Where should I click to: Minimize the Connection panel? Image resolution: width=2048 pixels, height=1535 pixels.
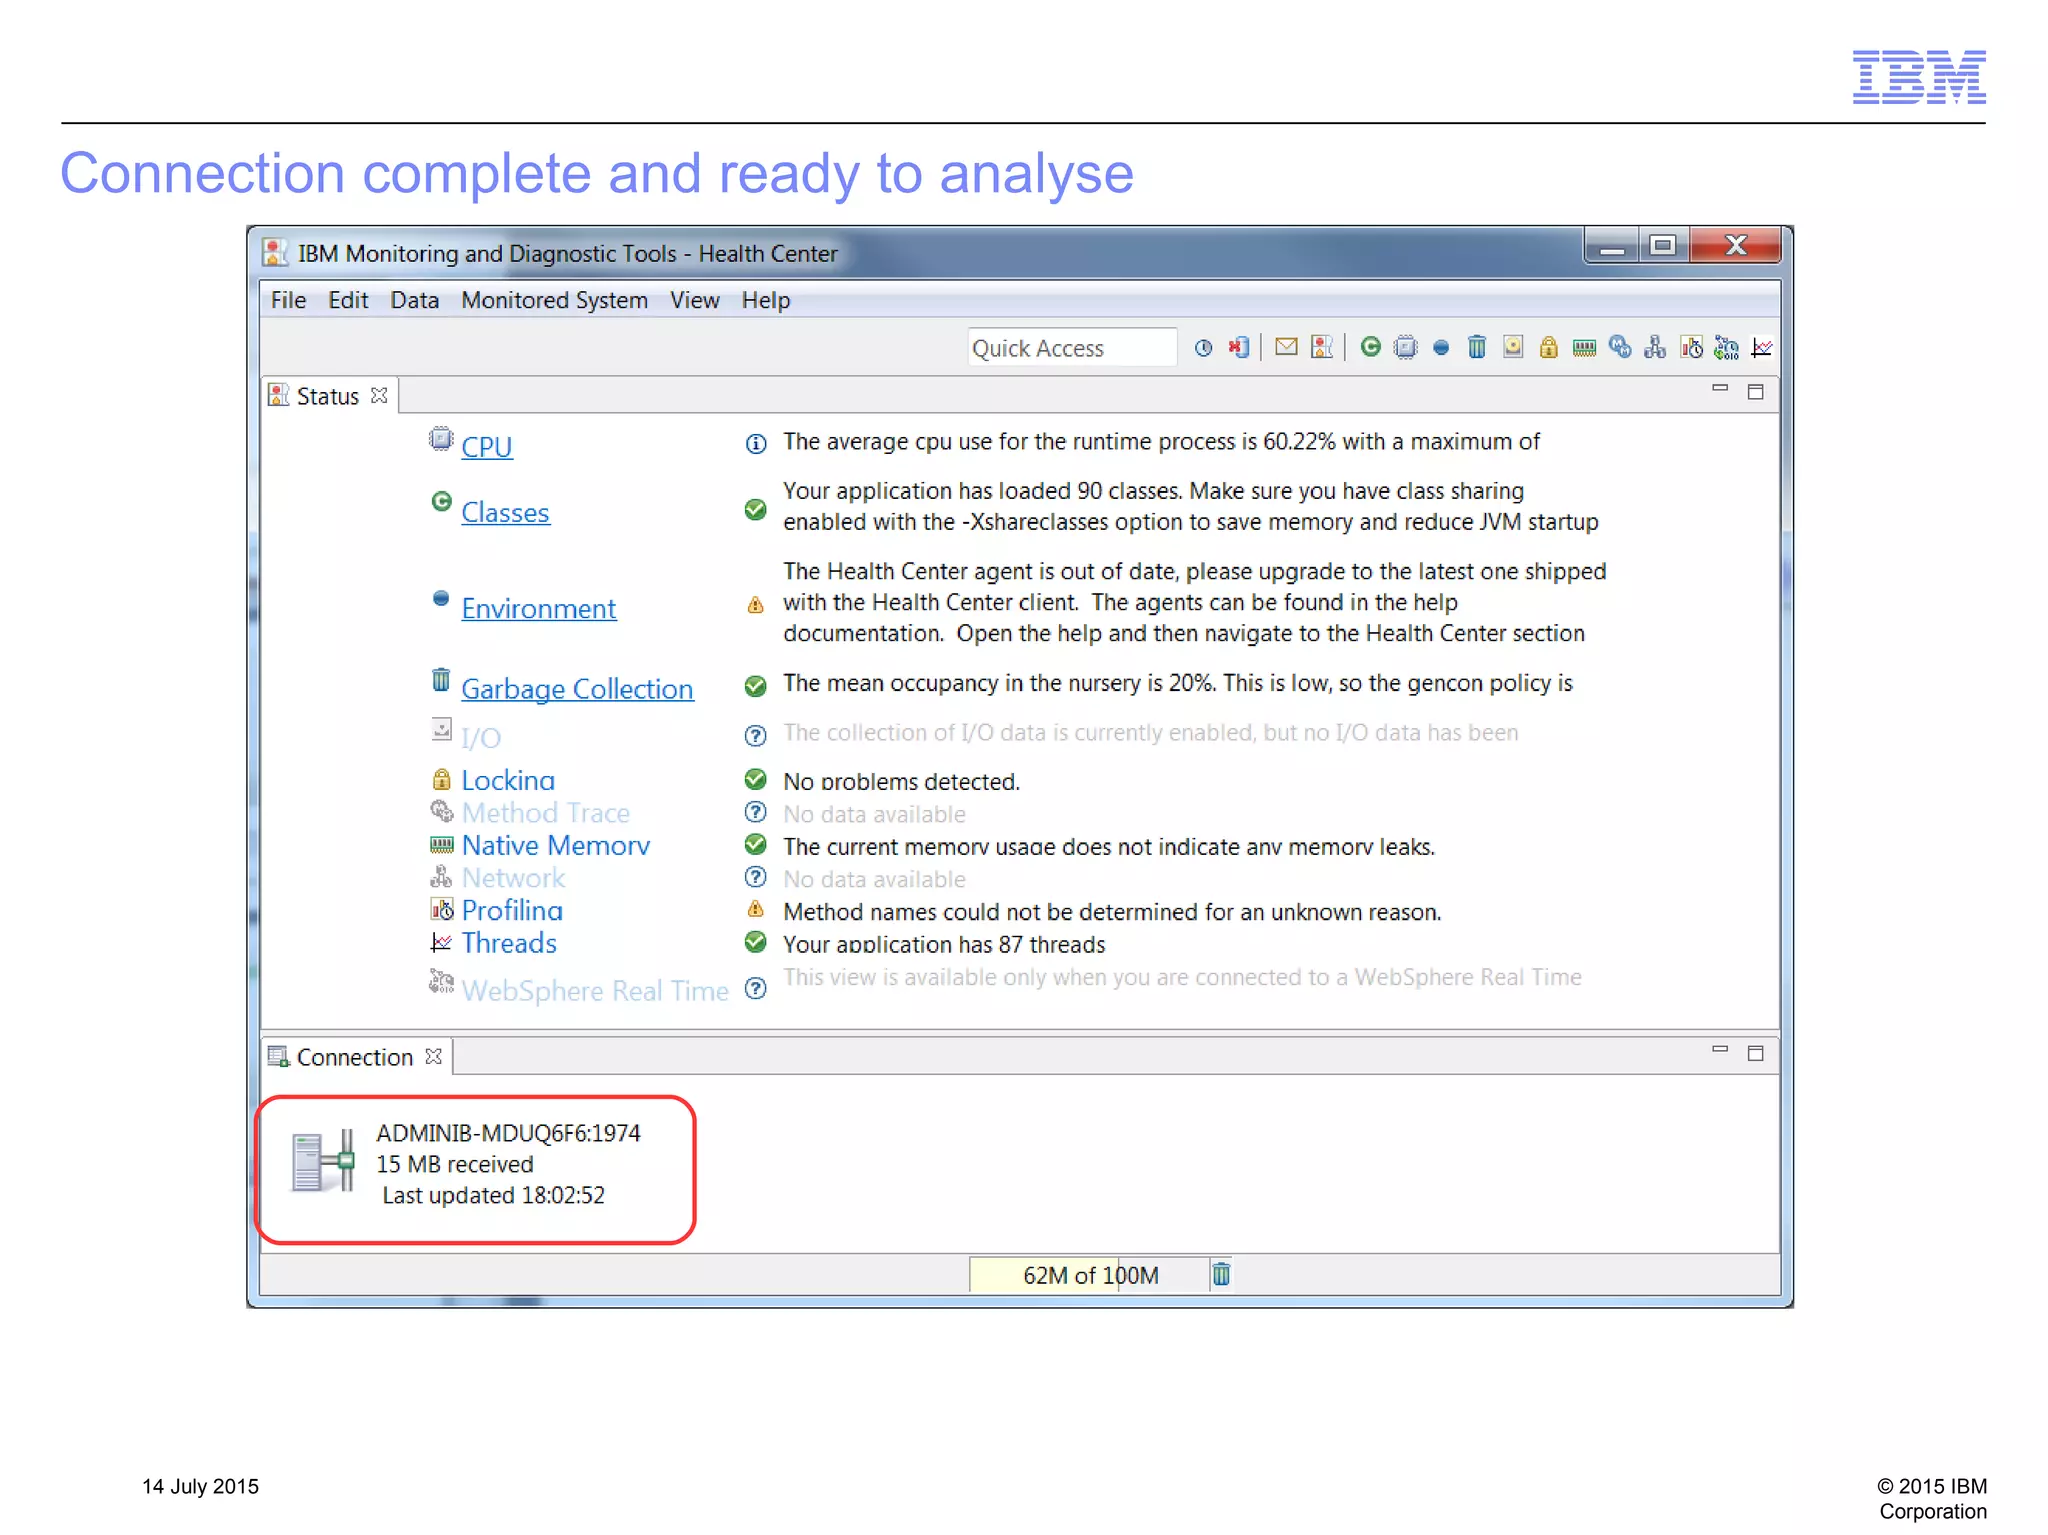pyautogui.click(x=1720, y=1050)
